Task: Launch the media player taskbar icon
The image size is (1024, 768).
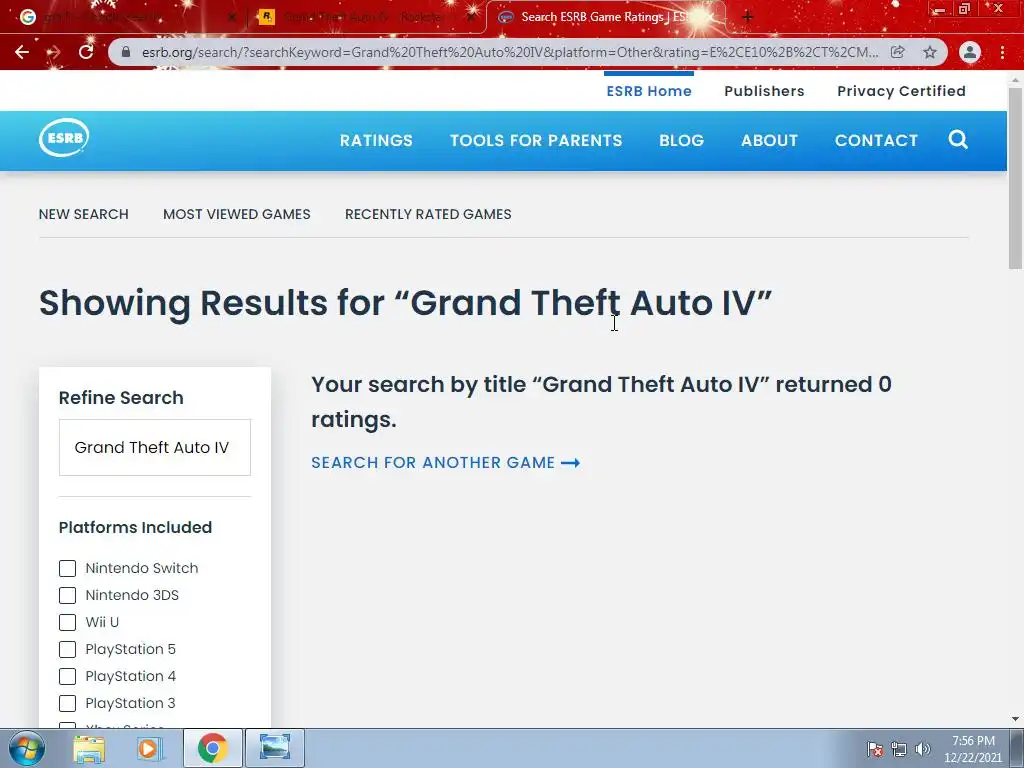Action: pos(150,748)
